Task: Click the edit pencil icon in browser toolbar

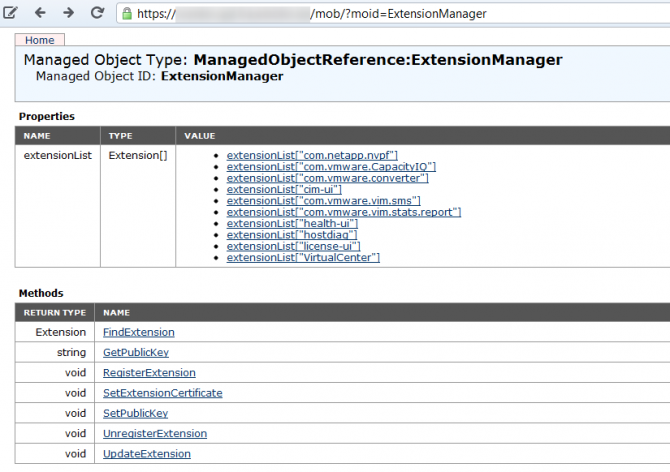Action: (12, 14)
